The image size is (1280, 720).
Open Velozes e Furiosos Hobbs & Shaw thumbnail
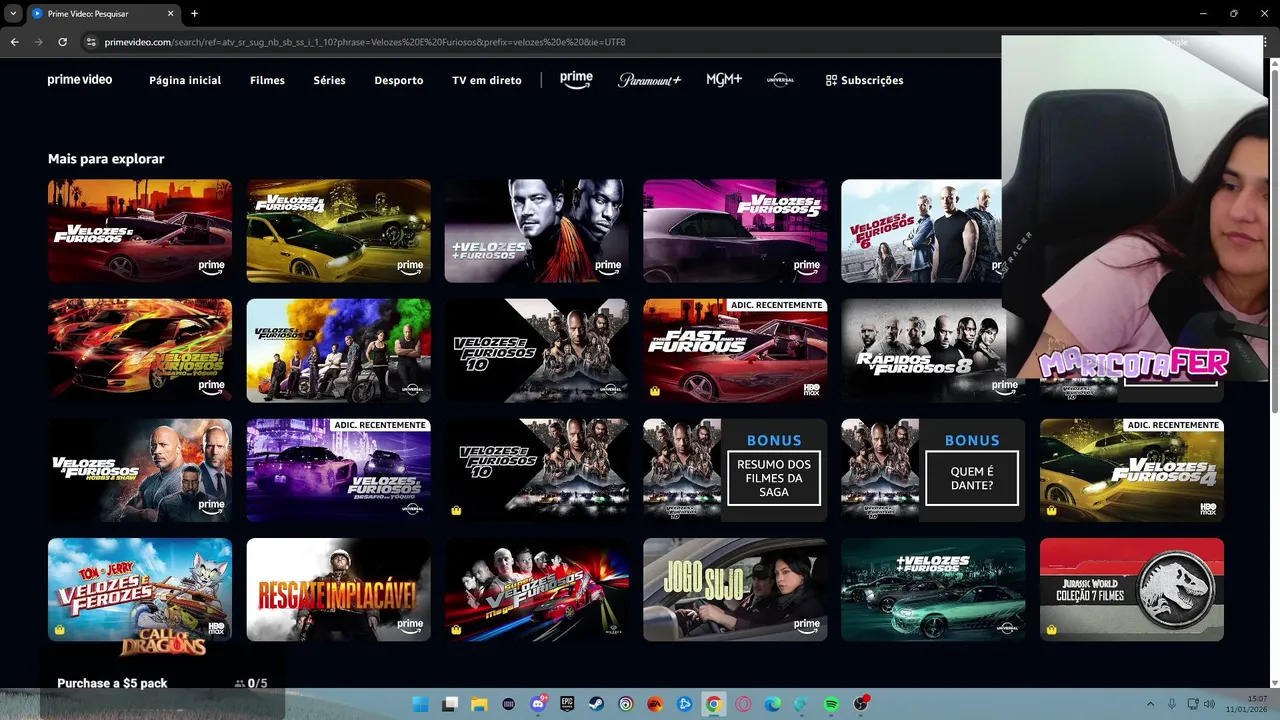point(140,471)
